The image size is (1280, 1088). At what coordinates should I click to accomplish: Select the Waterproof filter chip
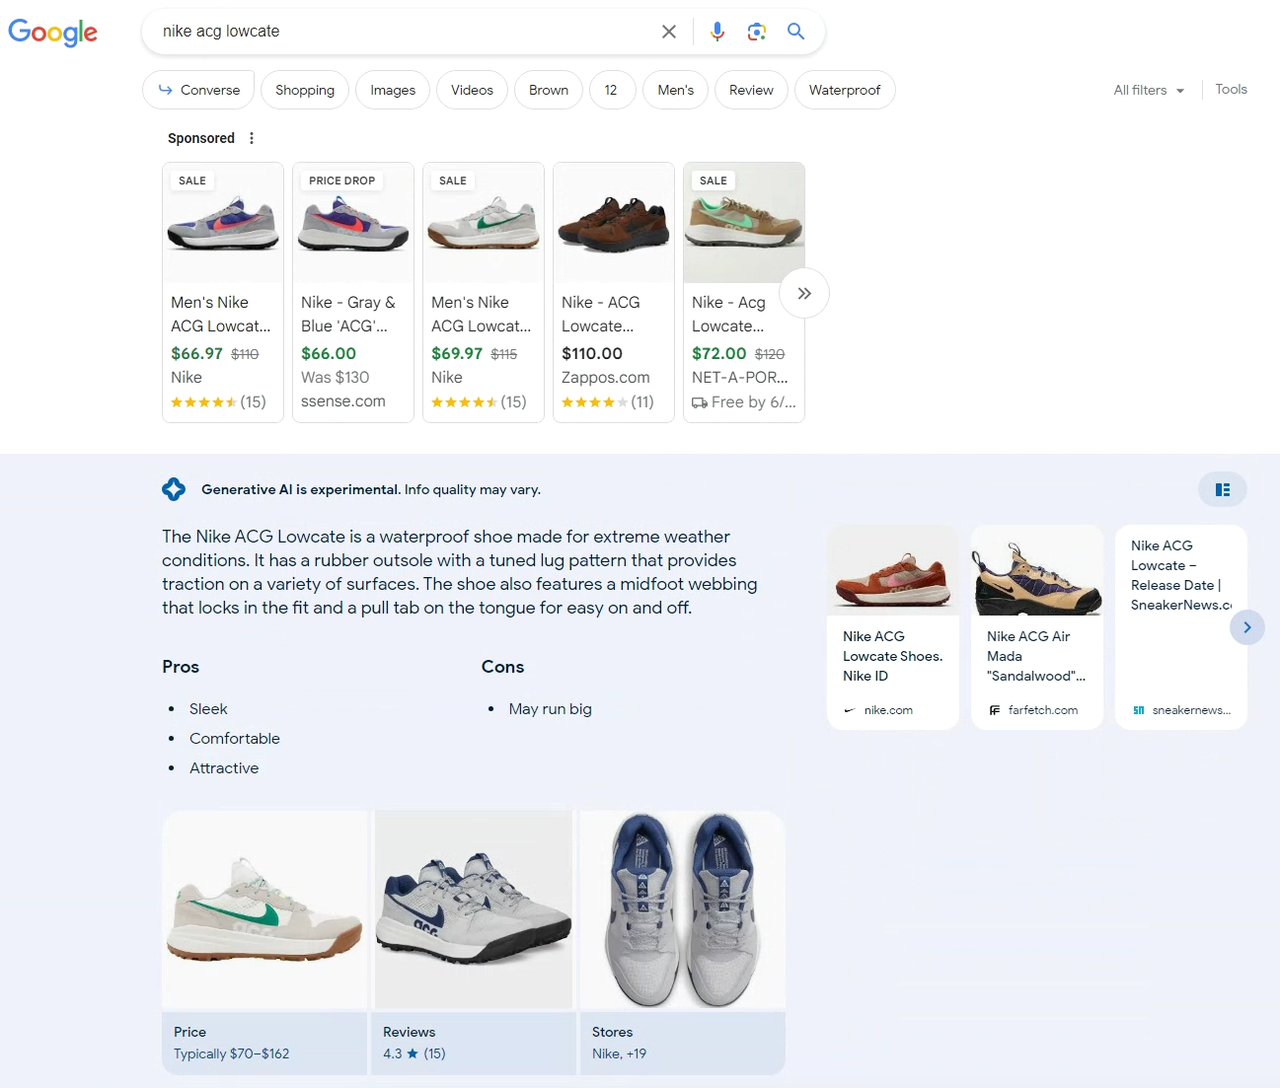point(845,90)
